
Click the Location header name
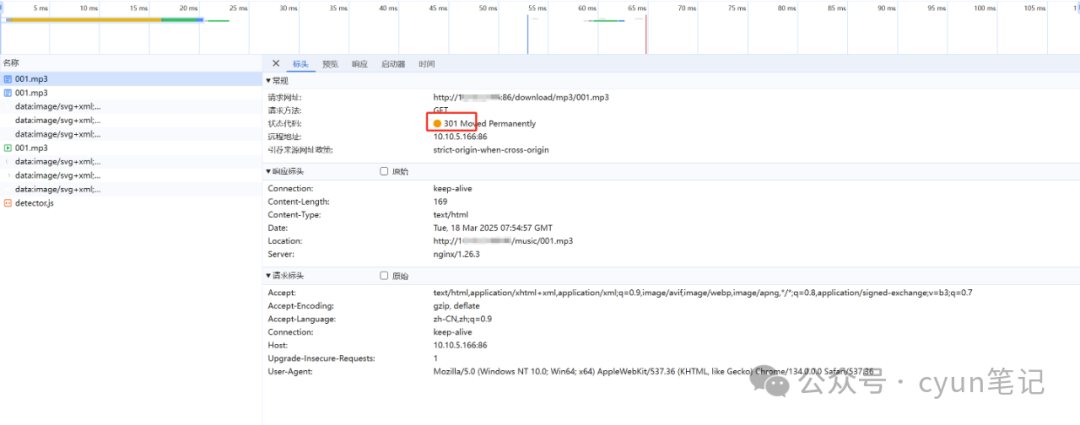(x=284, y=241)
